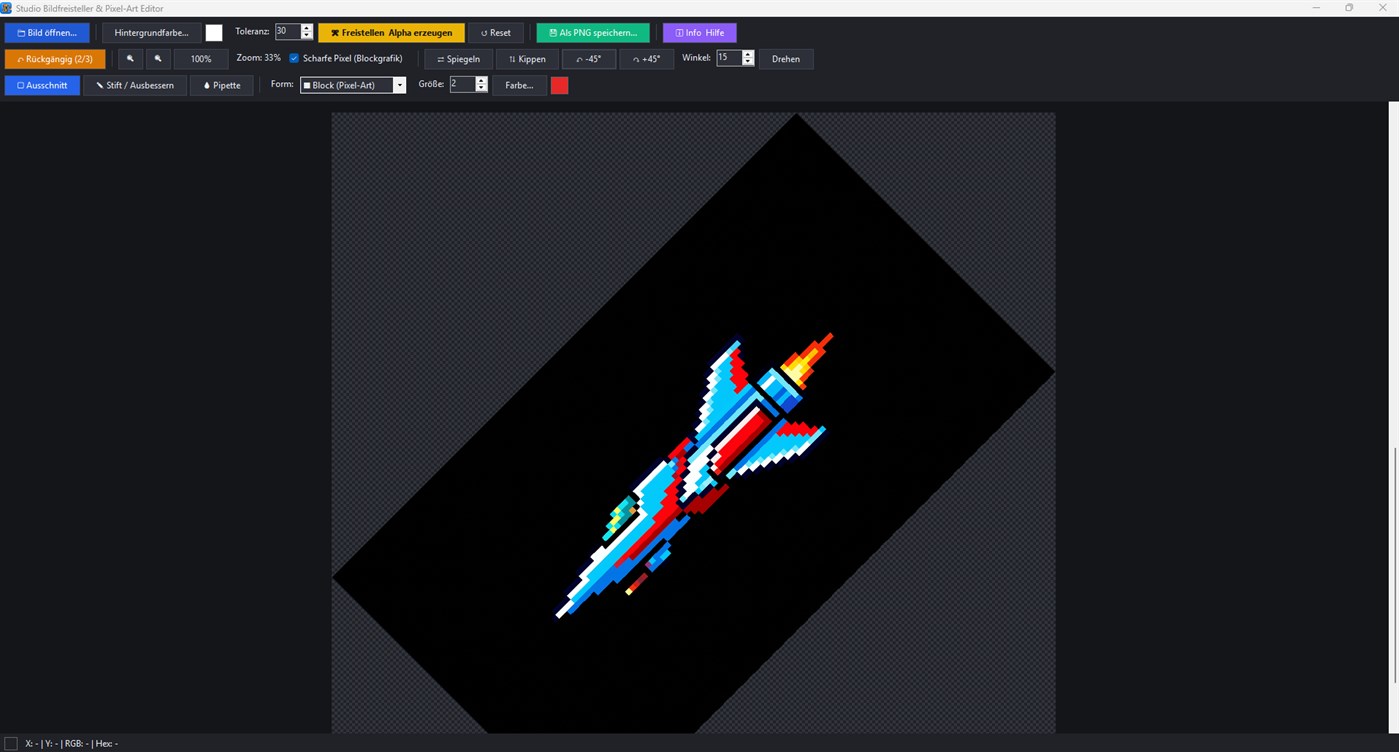
Task: Click the 'Zoom: 33%' label
Action: [x=258, y=58]
